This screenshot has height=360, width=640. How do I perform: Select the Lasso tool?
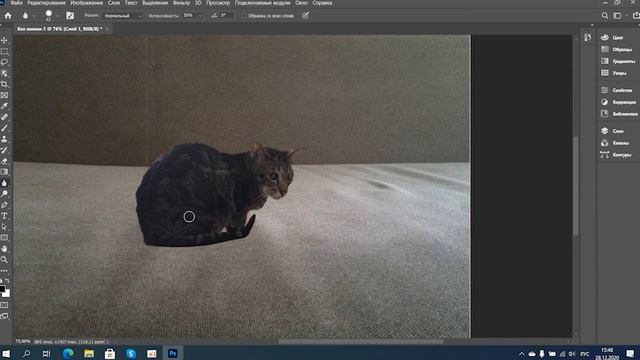point(4,62)
